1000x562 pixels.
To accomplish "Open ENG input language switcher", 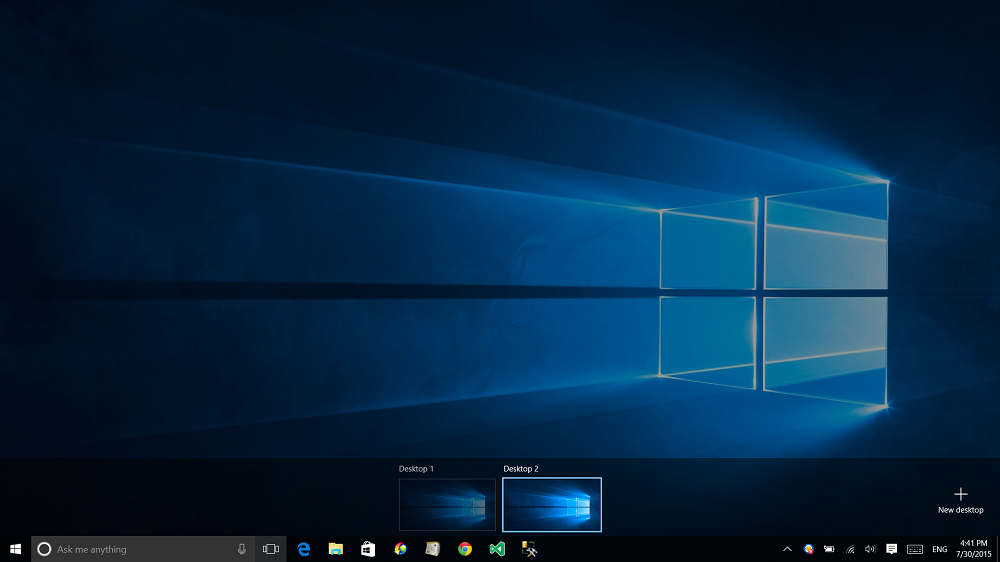I will point(940,549).
